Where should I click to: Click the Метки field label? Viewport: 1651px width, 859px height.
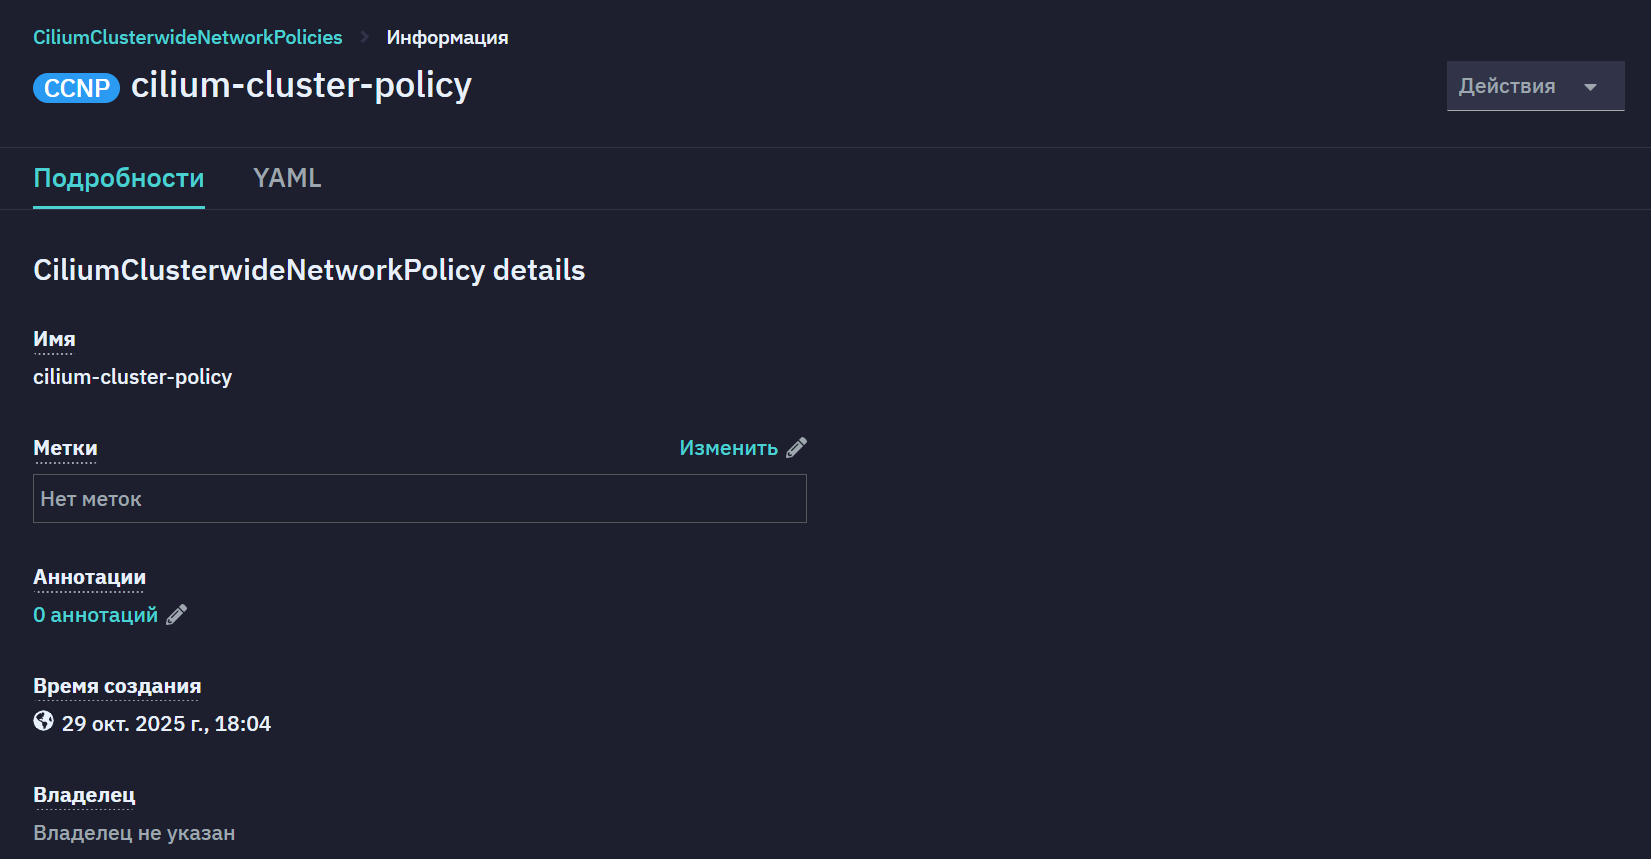point(65,448)
